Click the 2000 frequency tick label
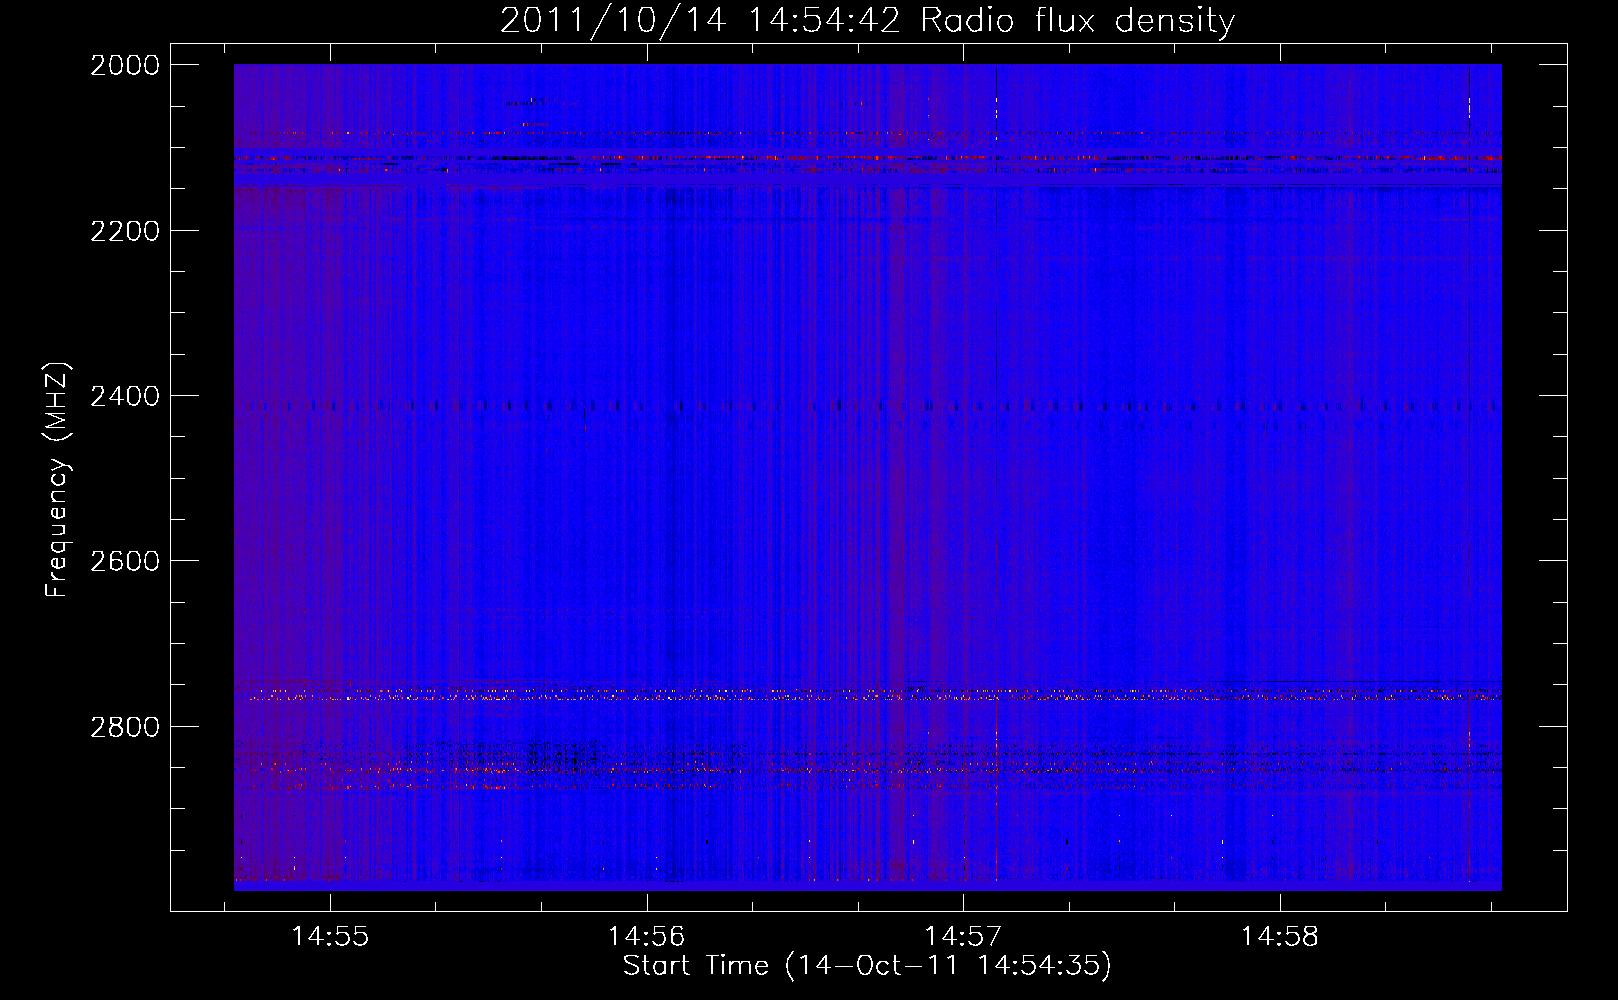 [124, 65]
